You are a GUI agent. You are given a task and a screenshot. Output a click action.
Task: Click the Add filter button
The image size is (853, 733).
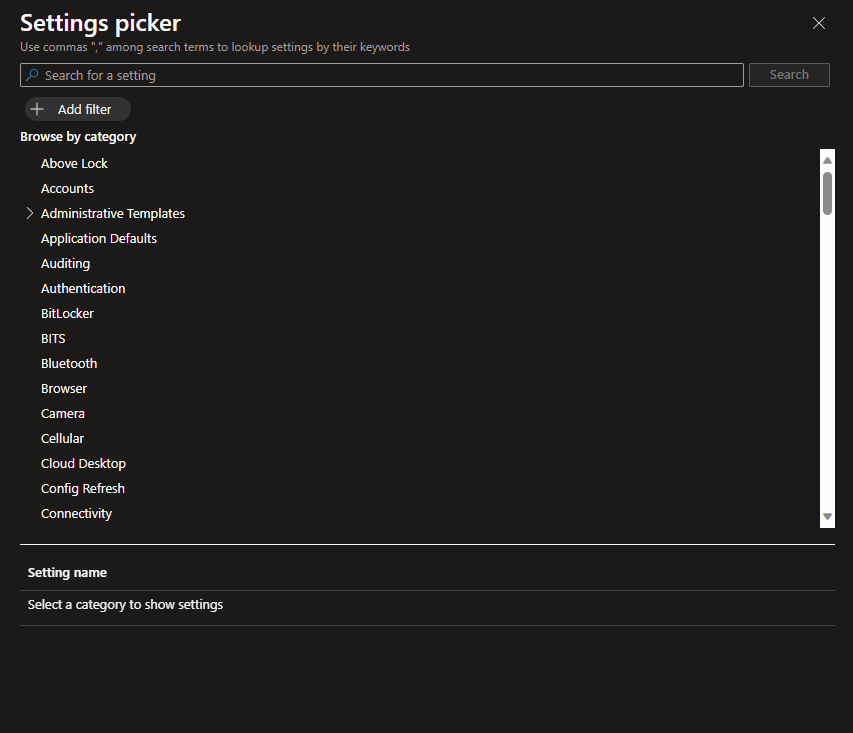(x=78, y=109)
